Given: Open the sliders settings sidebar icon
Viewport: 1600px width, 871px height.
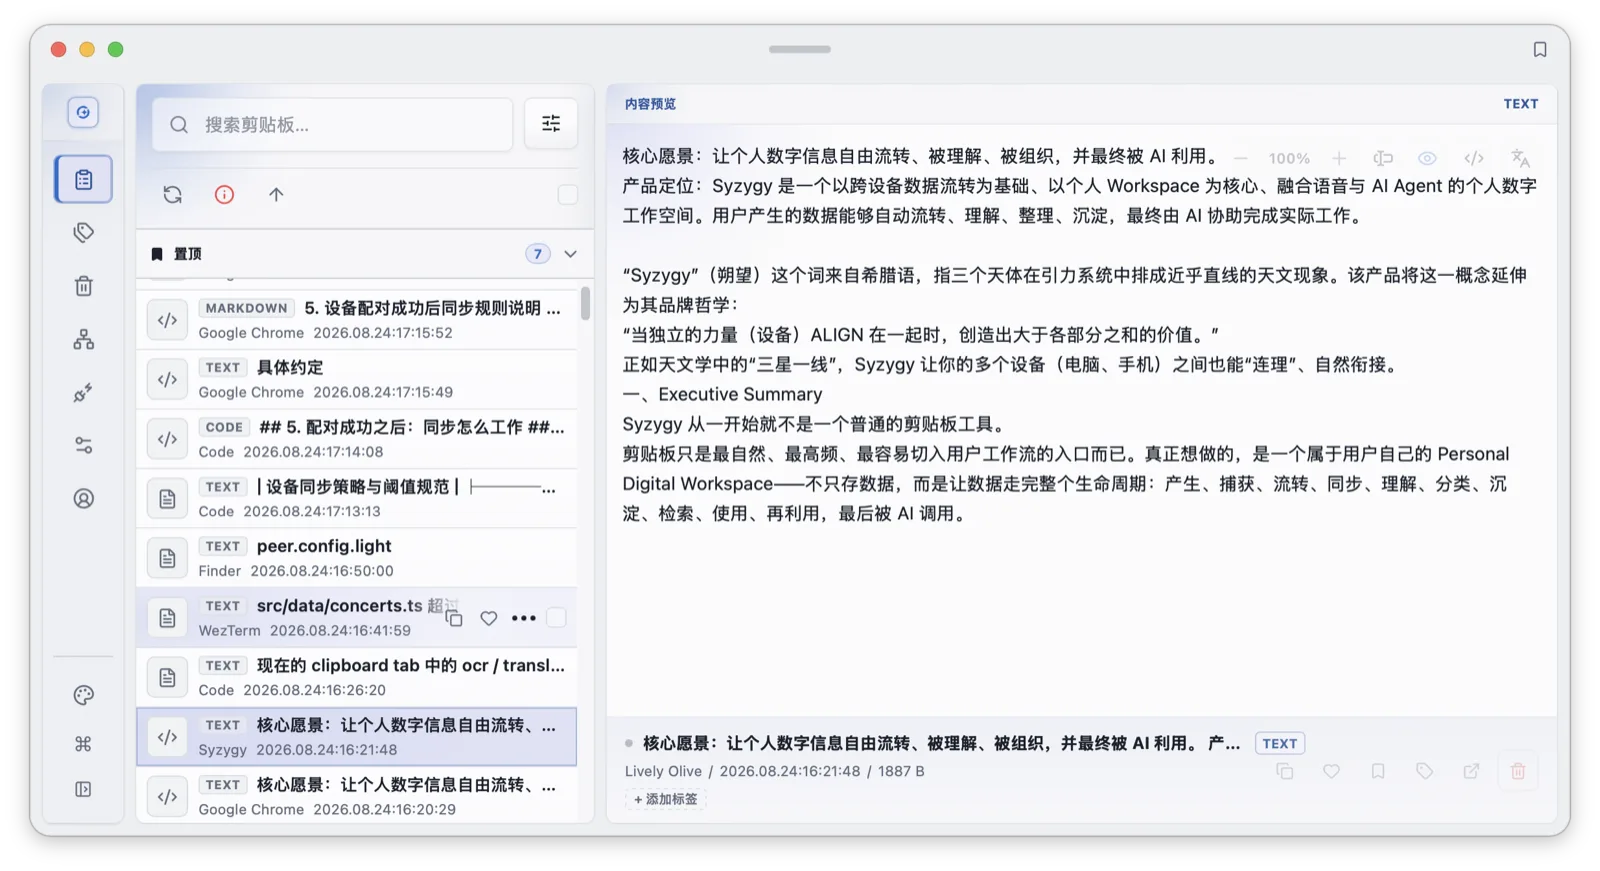Looking at the screenshot, I should [x=84, y=446].
